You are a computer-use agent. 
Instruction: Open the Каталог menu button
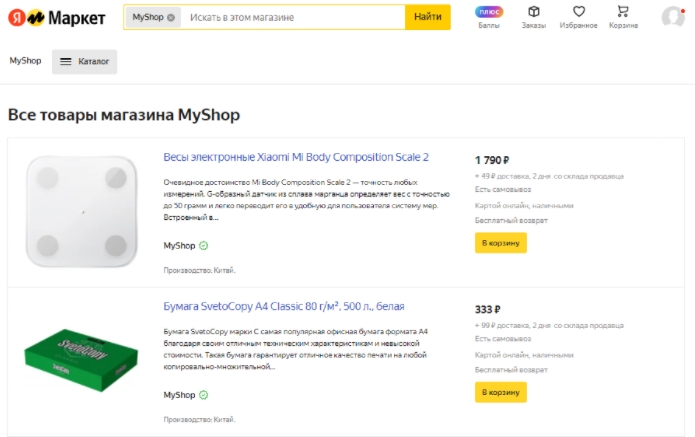[84, 62]
